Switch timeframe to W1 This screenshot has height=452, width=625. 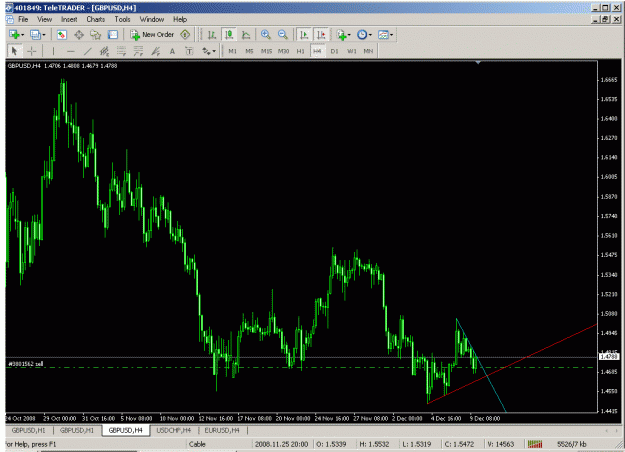pyautogui.click(x=352, y=51)
